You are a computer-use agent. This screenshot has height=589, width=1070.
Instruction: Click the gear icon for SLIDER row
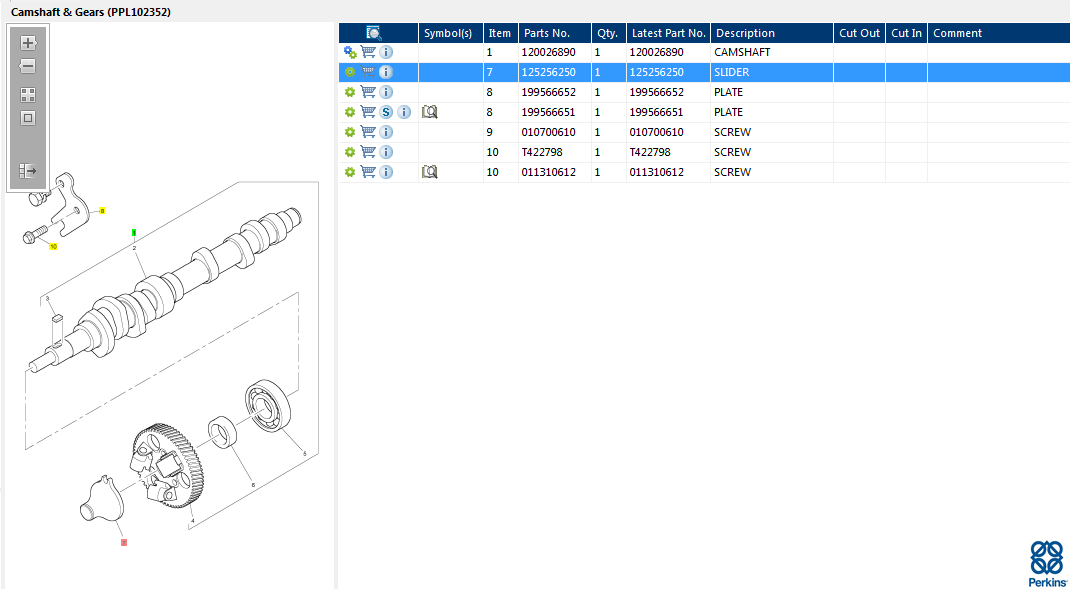pos(350,72)
